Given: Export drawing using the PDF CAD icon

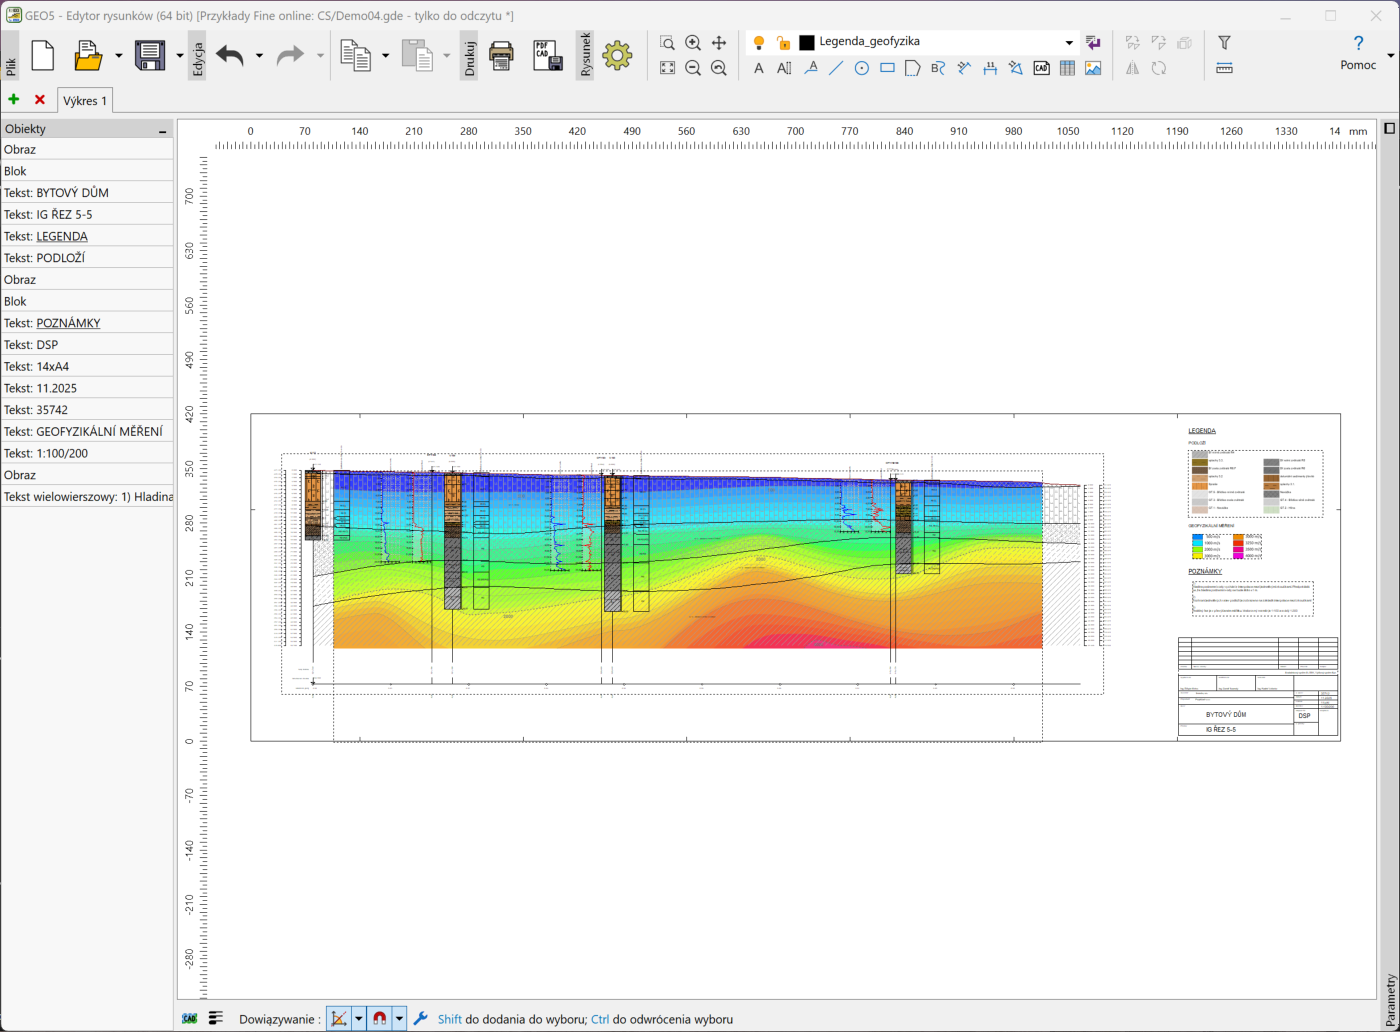Looking at the screenshot, I should (547, 55).
